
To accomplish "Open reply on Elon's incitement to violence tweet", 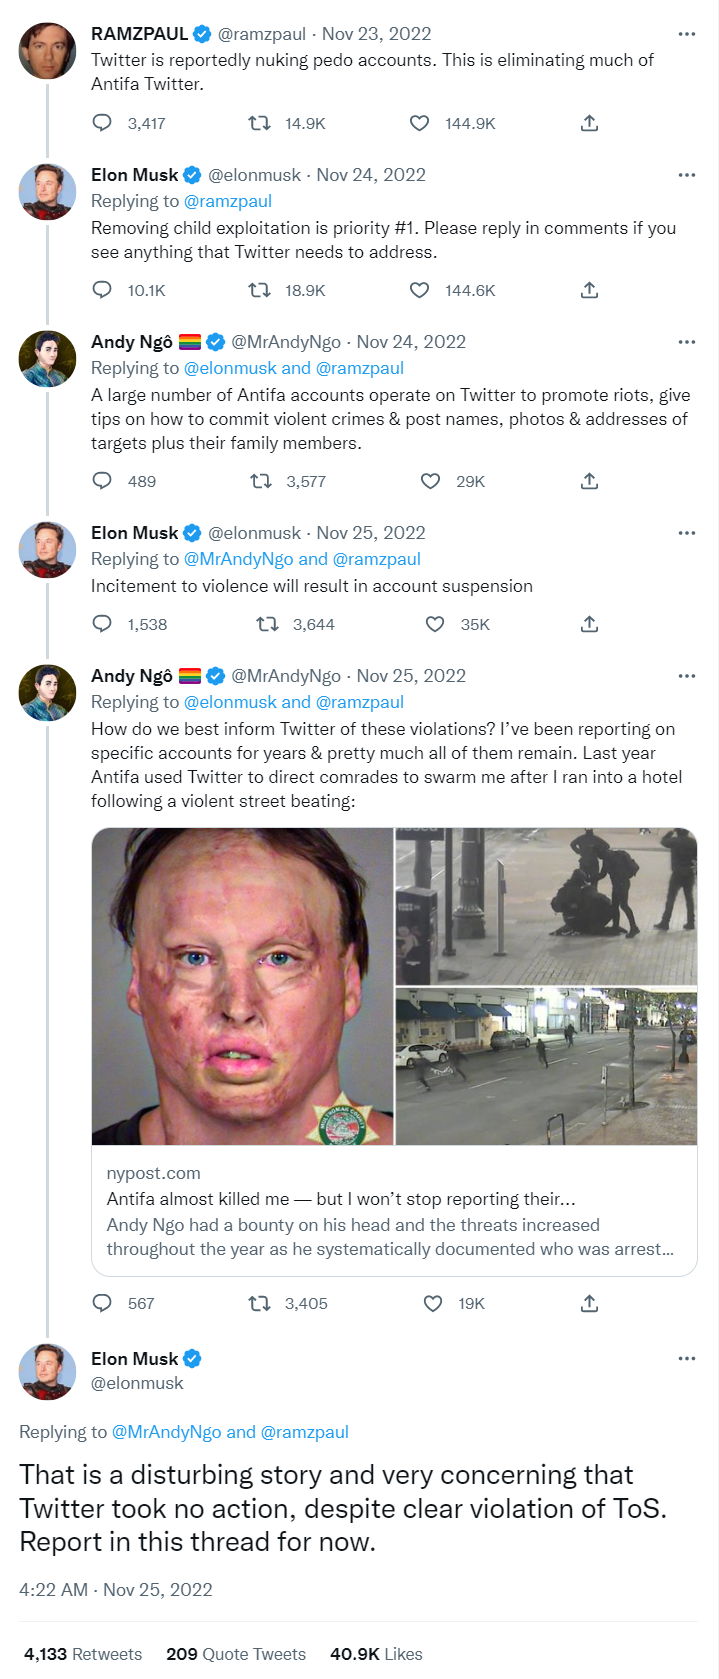I will [x=101, y=623].
